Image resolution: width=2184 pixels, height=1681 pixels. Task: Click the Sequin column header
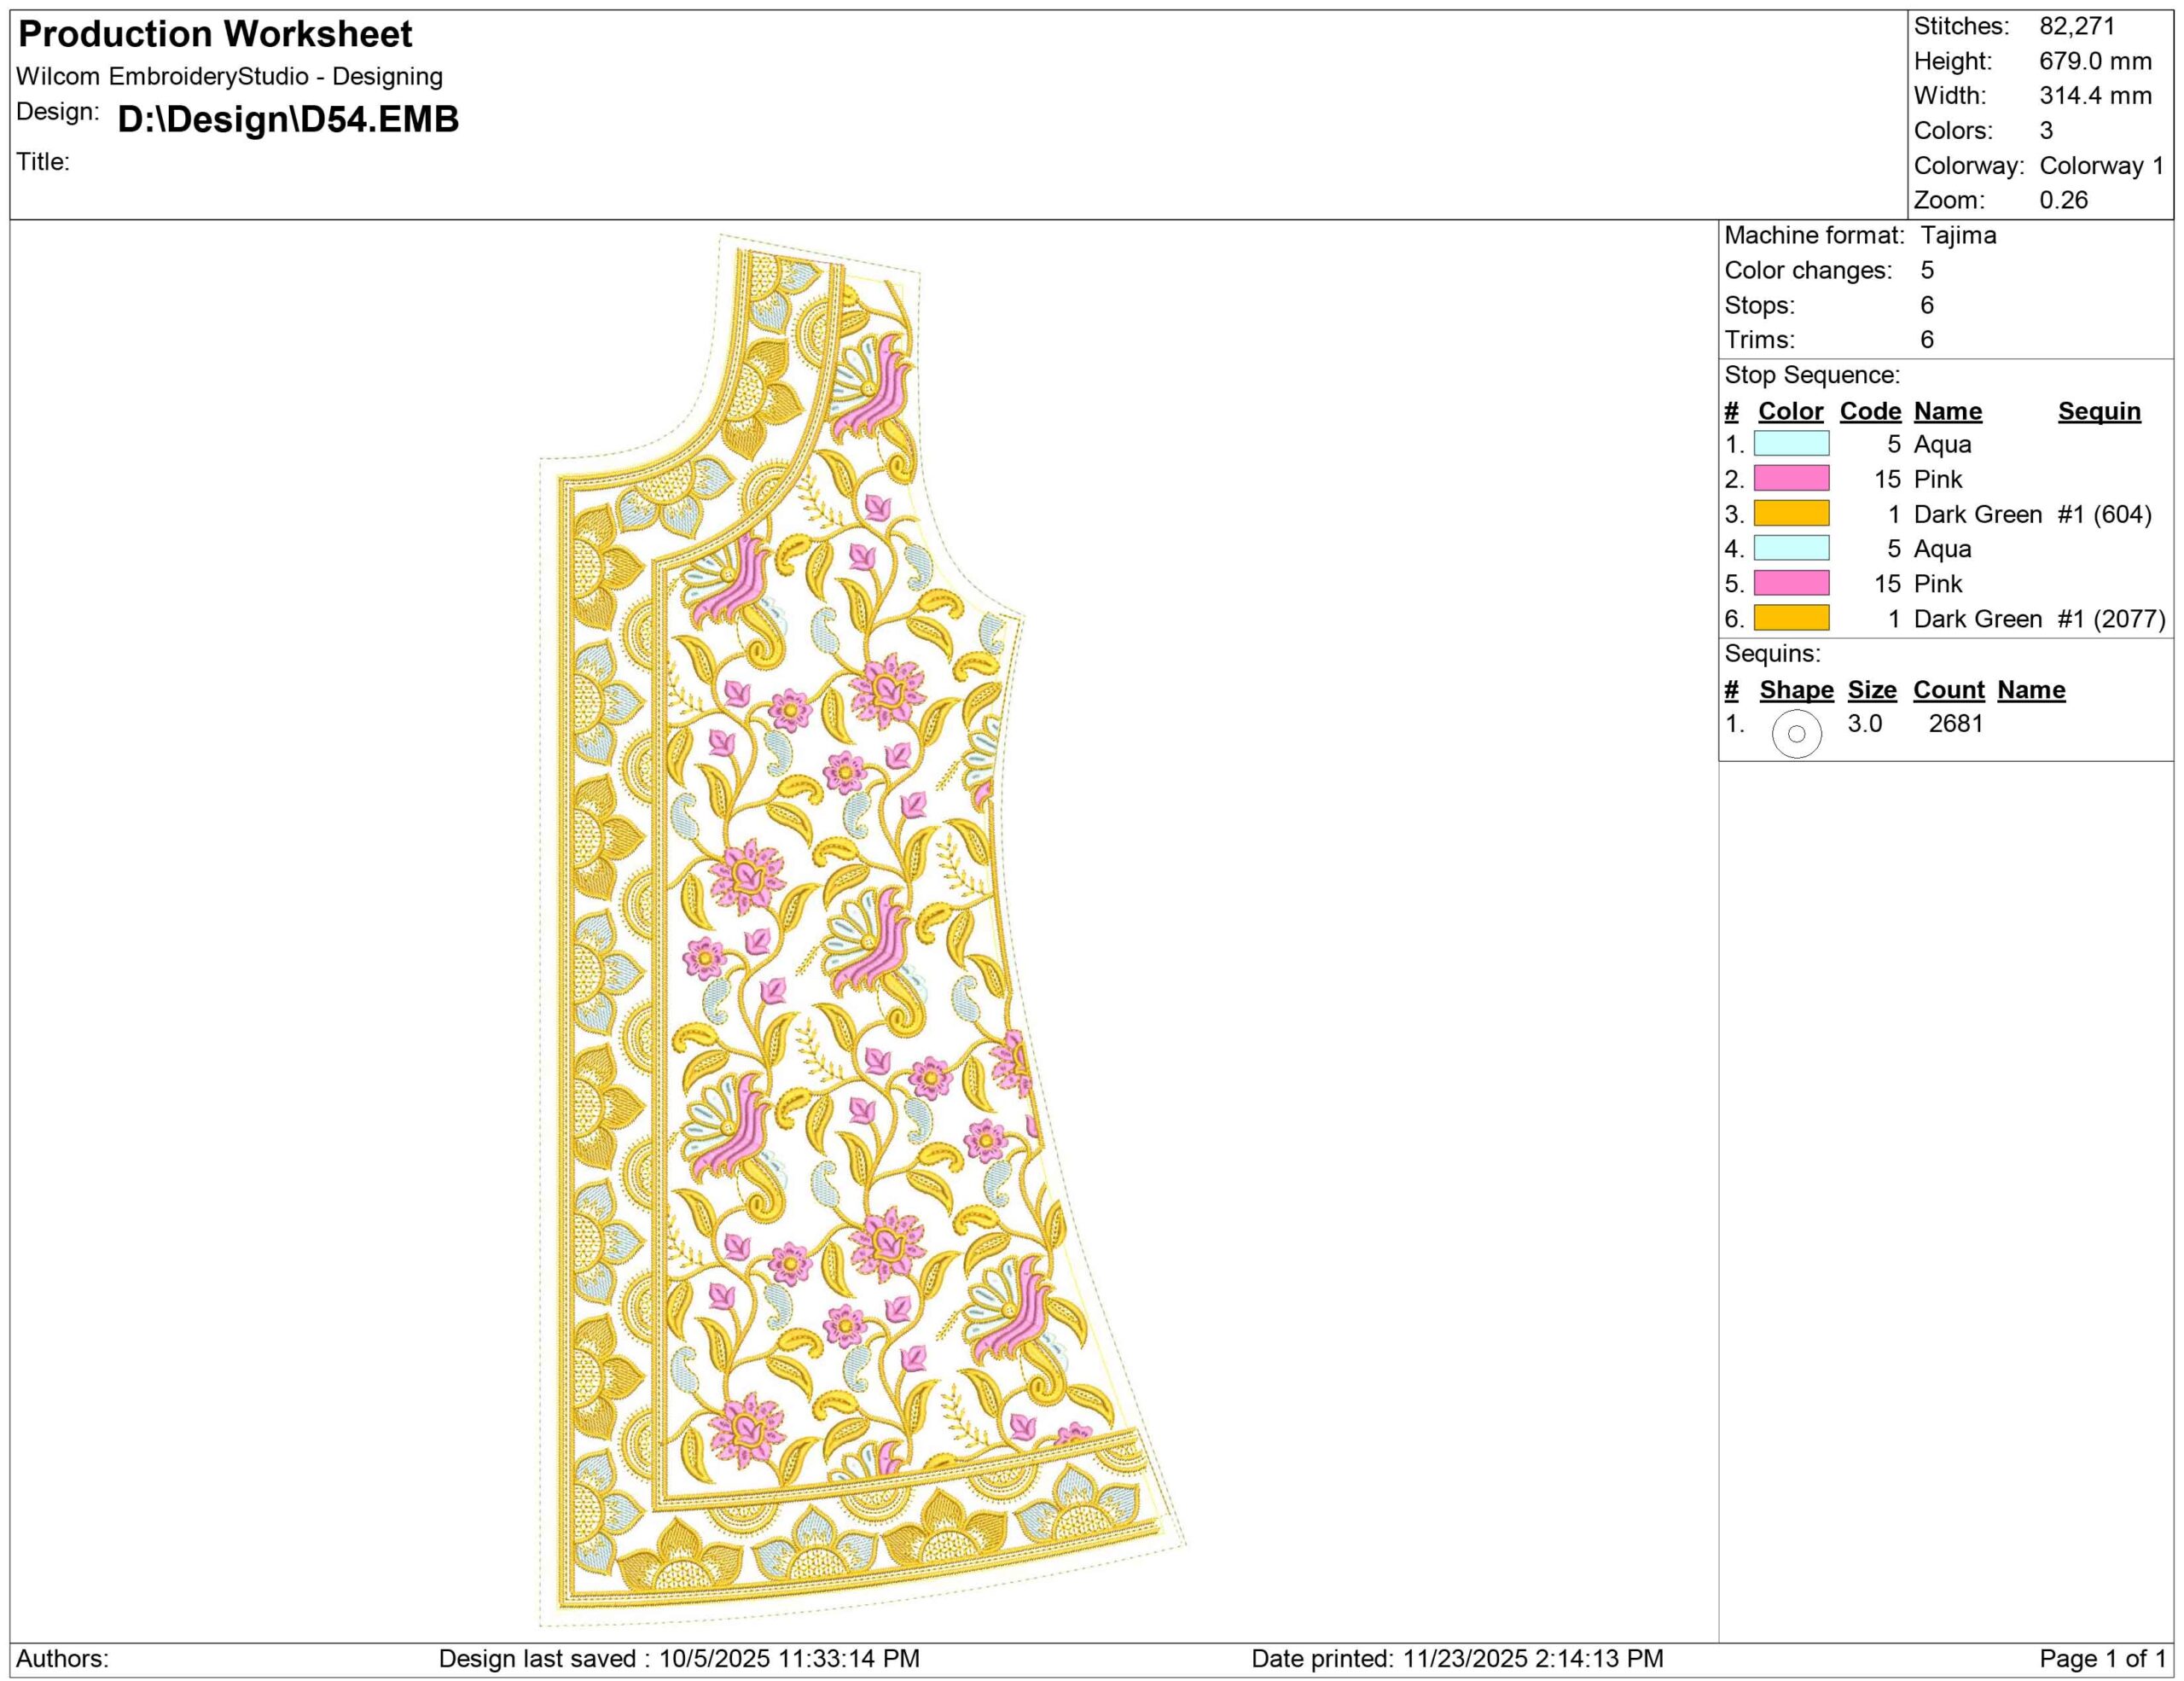tap(2099, 412)
